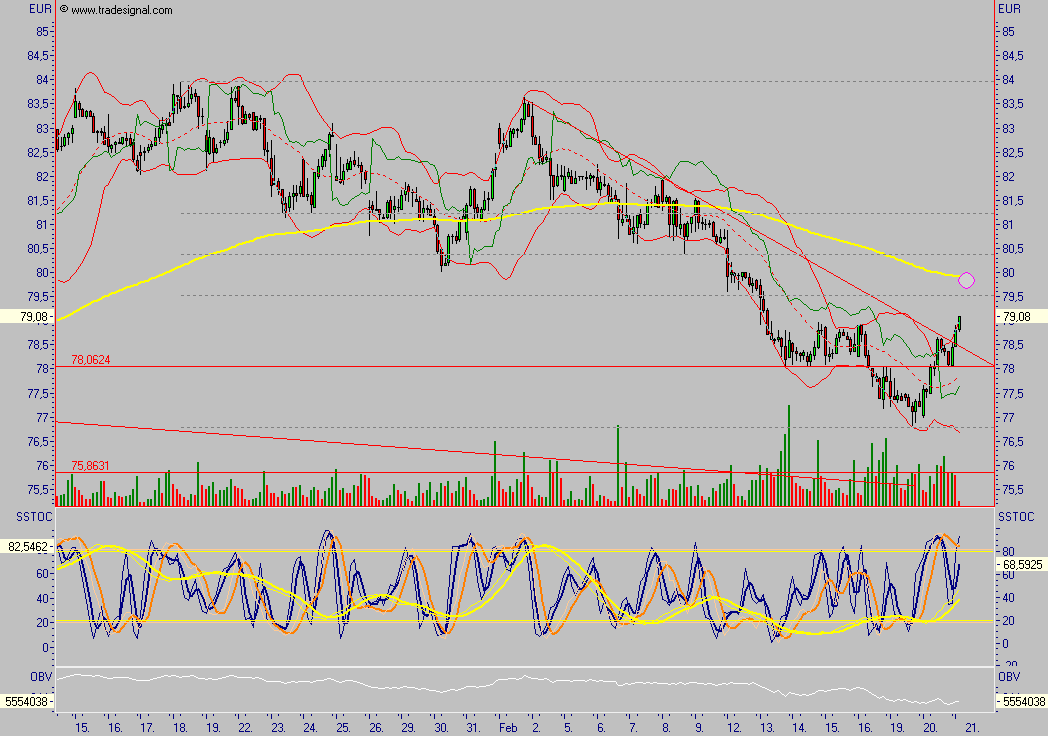1048x736 pixels.
Task: Click the 23. date label
Action: coord(278,727)
